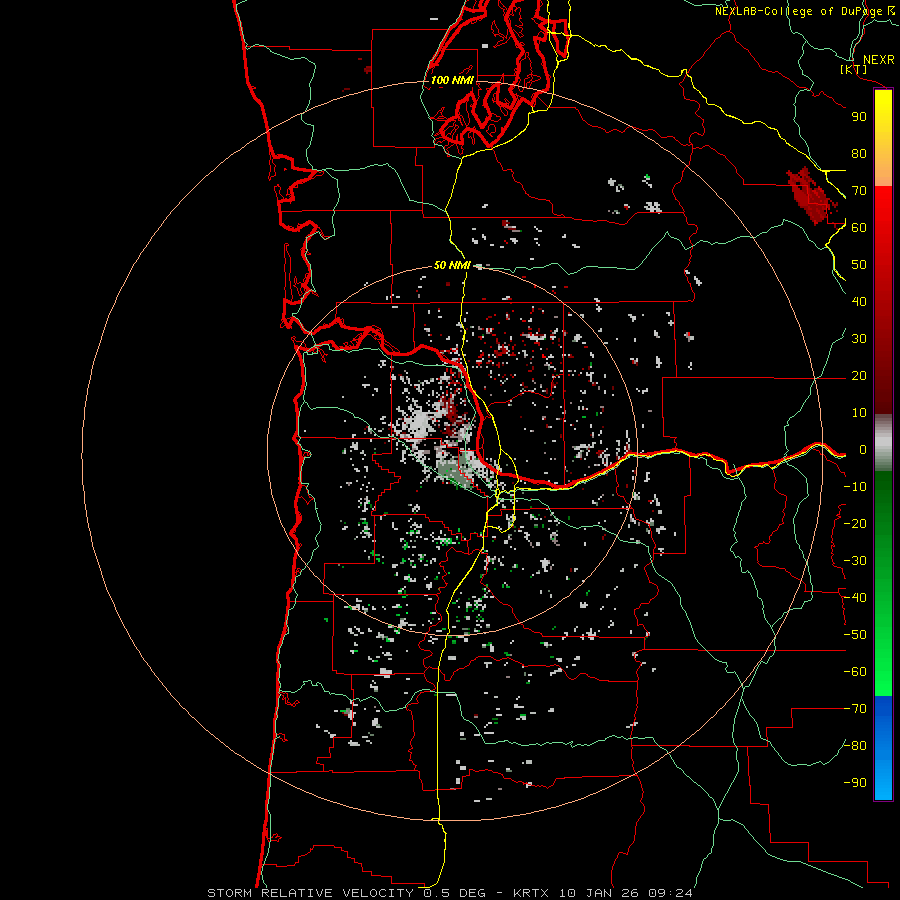Click the -40 scale label

coord(855,598)
